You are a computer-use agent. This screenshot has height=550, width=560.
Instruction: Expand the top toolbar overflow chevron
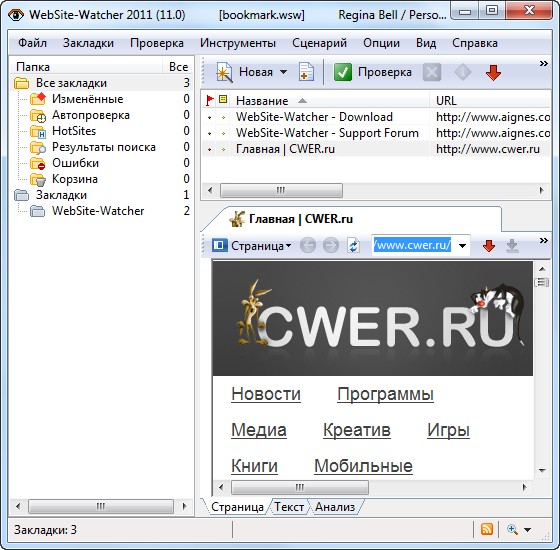click(544, 64)
